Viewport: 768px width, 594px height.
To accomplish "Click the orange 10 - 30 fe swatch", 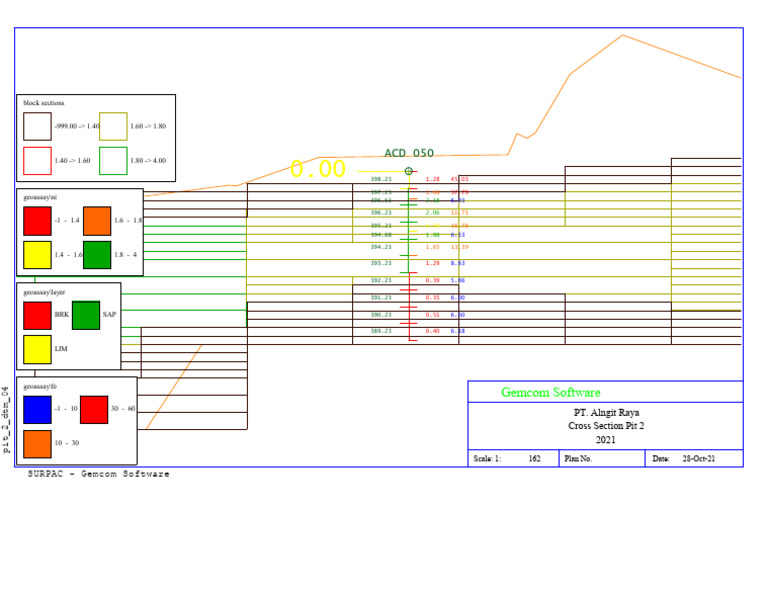I will pos(37,444).
